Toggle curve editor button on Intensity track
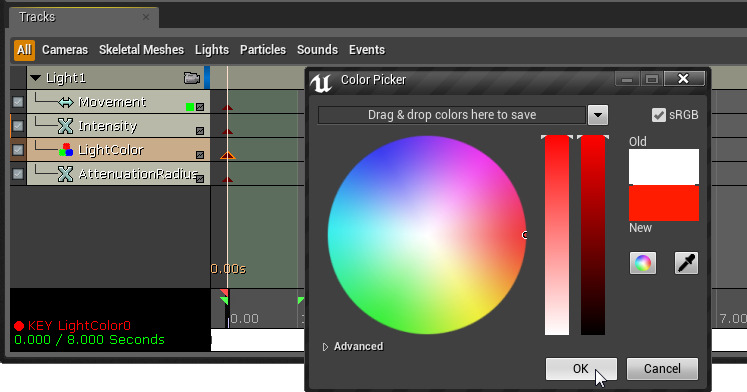747x392 pixels. coord(200,131)
